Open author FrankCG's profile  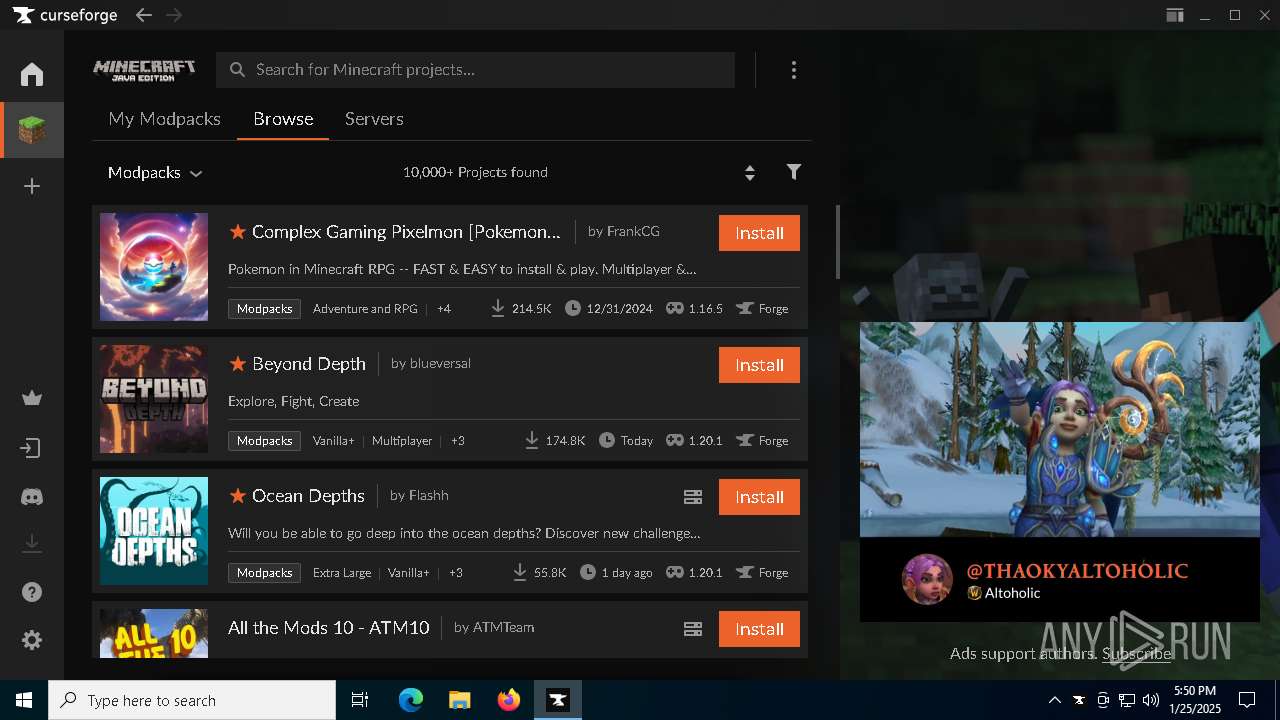(x=633, y=231)
